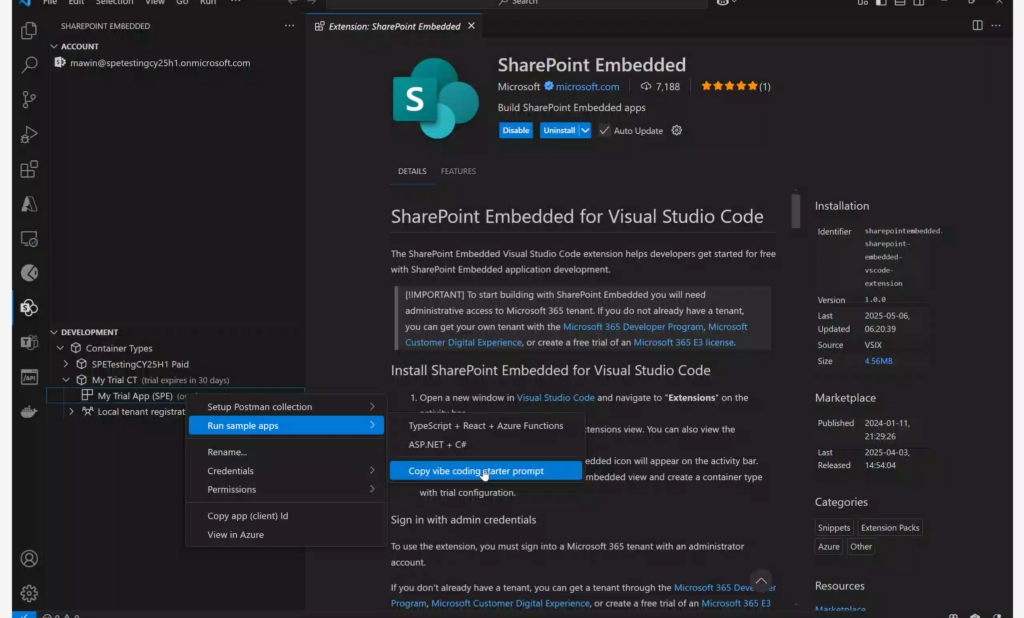Click the scroll-to-top arrow button
Screen dimensions: 1024x618
(761, 580)
